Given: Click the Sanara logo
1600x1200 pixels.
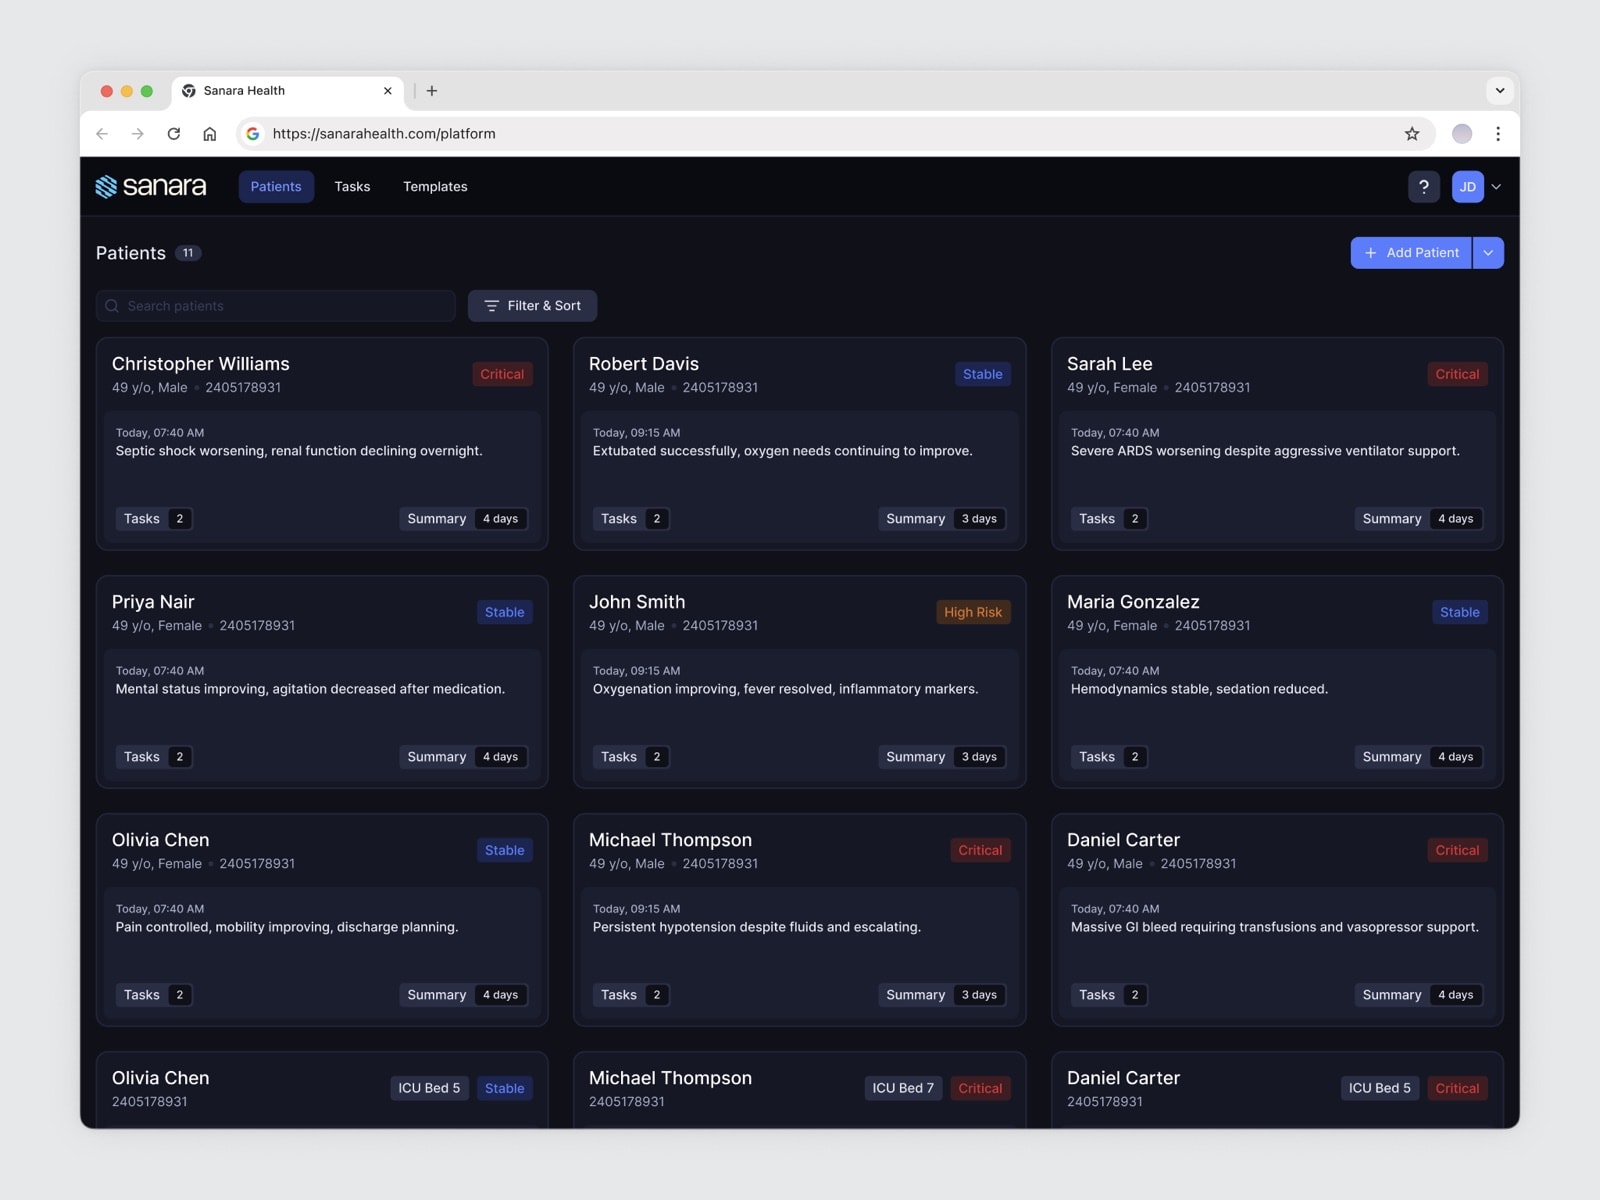Looking at the screenshot, I should tap(151, 187).
